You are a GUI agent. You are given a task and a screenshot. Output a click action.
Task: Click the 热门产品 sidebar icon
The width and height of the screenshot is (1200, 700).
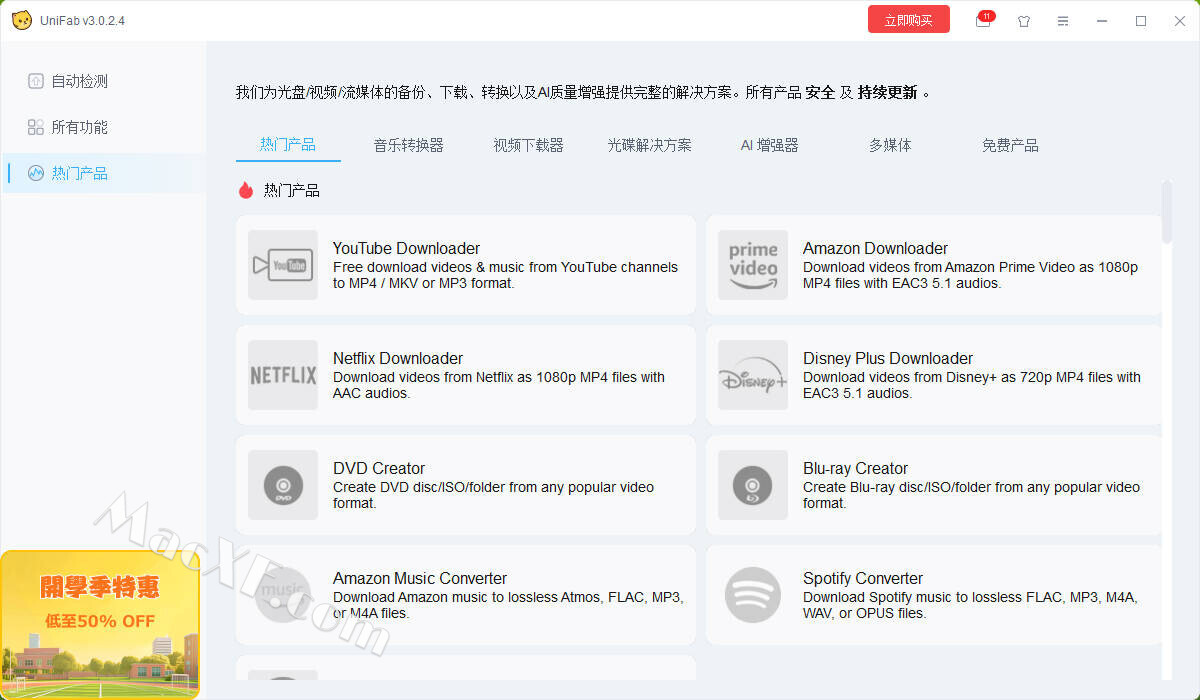(36, 173)
